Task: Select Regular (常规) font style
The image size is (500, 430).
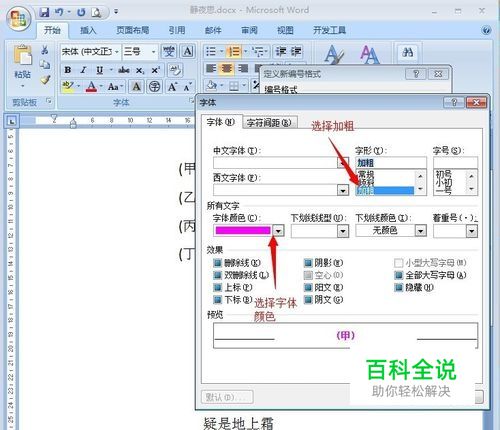Action: 366,174
